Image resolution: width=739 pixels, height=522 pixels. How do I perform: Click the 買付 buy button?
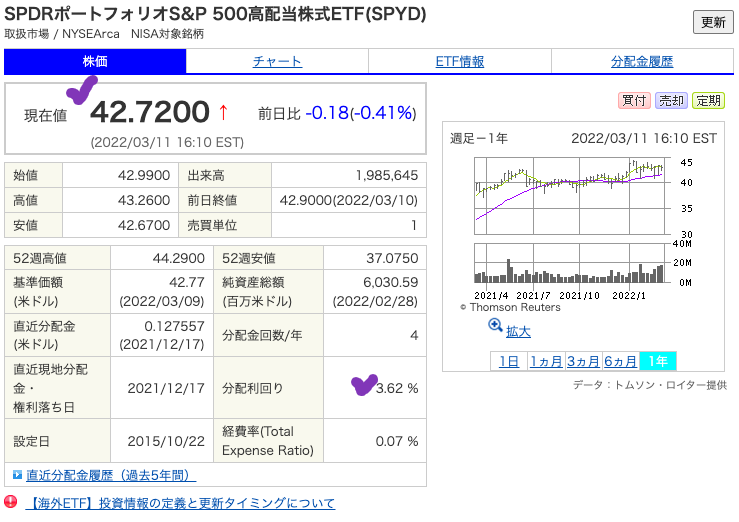click(x=634, y=100)
